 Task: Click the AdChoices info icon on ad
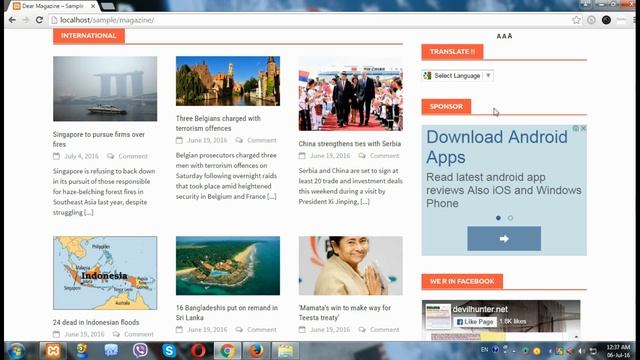(x=576, y=128)
